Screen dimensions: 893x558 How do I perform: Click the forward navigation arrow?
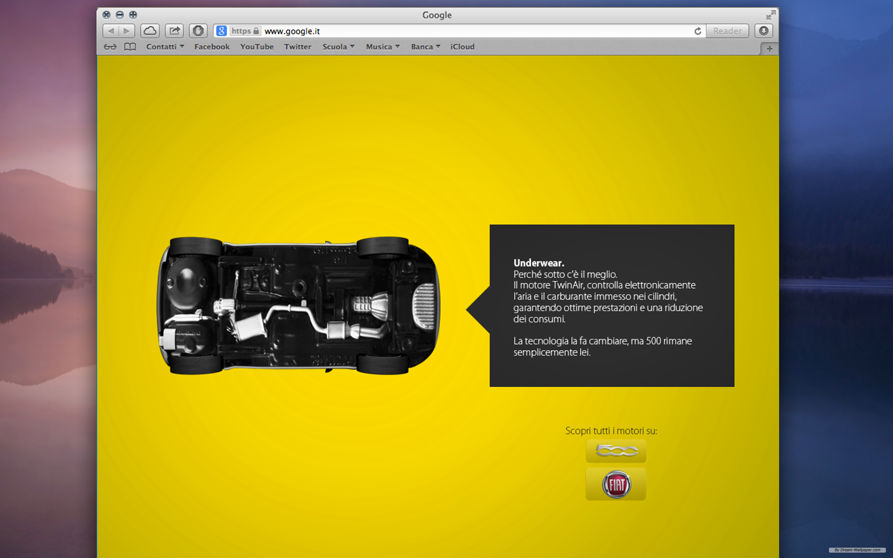click(126, 31)
